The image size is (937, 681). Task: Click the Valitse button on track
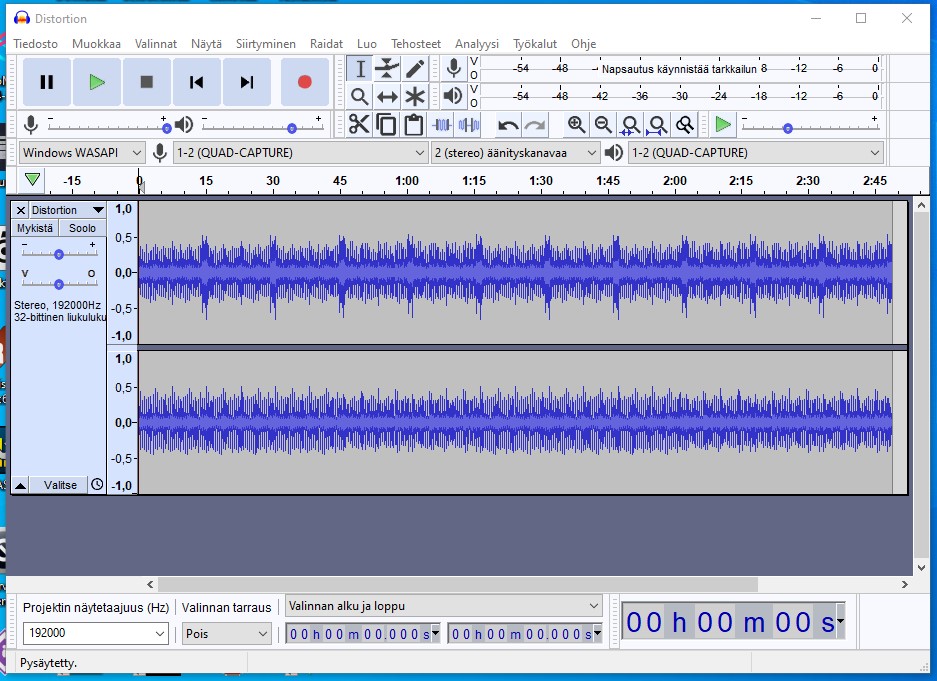click(x=60, y=485)
